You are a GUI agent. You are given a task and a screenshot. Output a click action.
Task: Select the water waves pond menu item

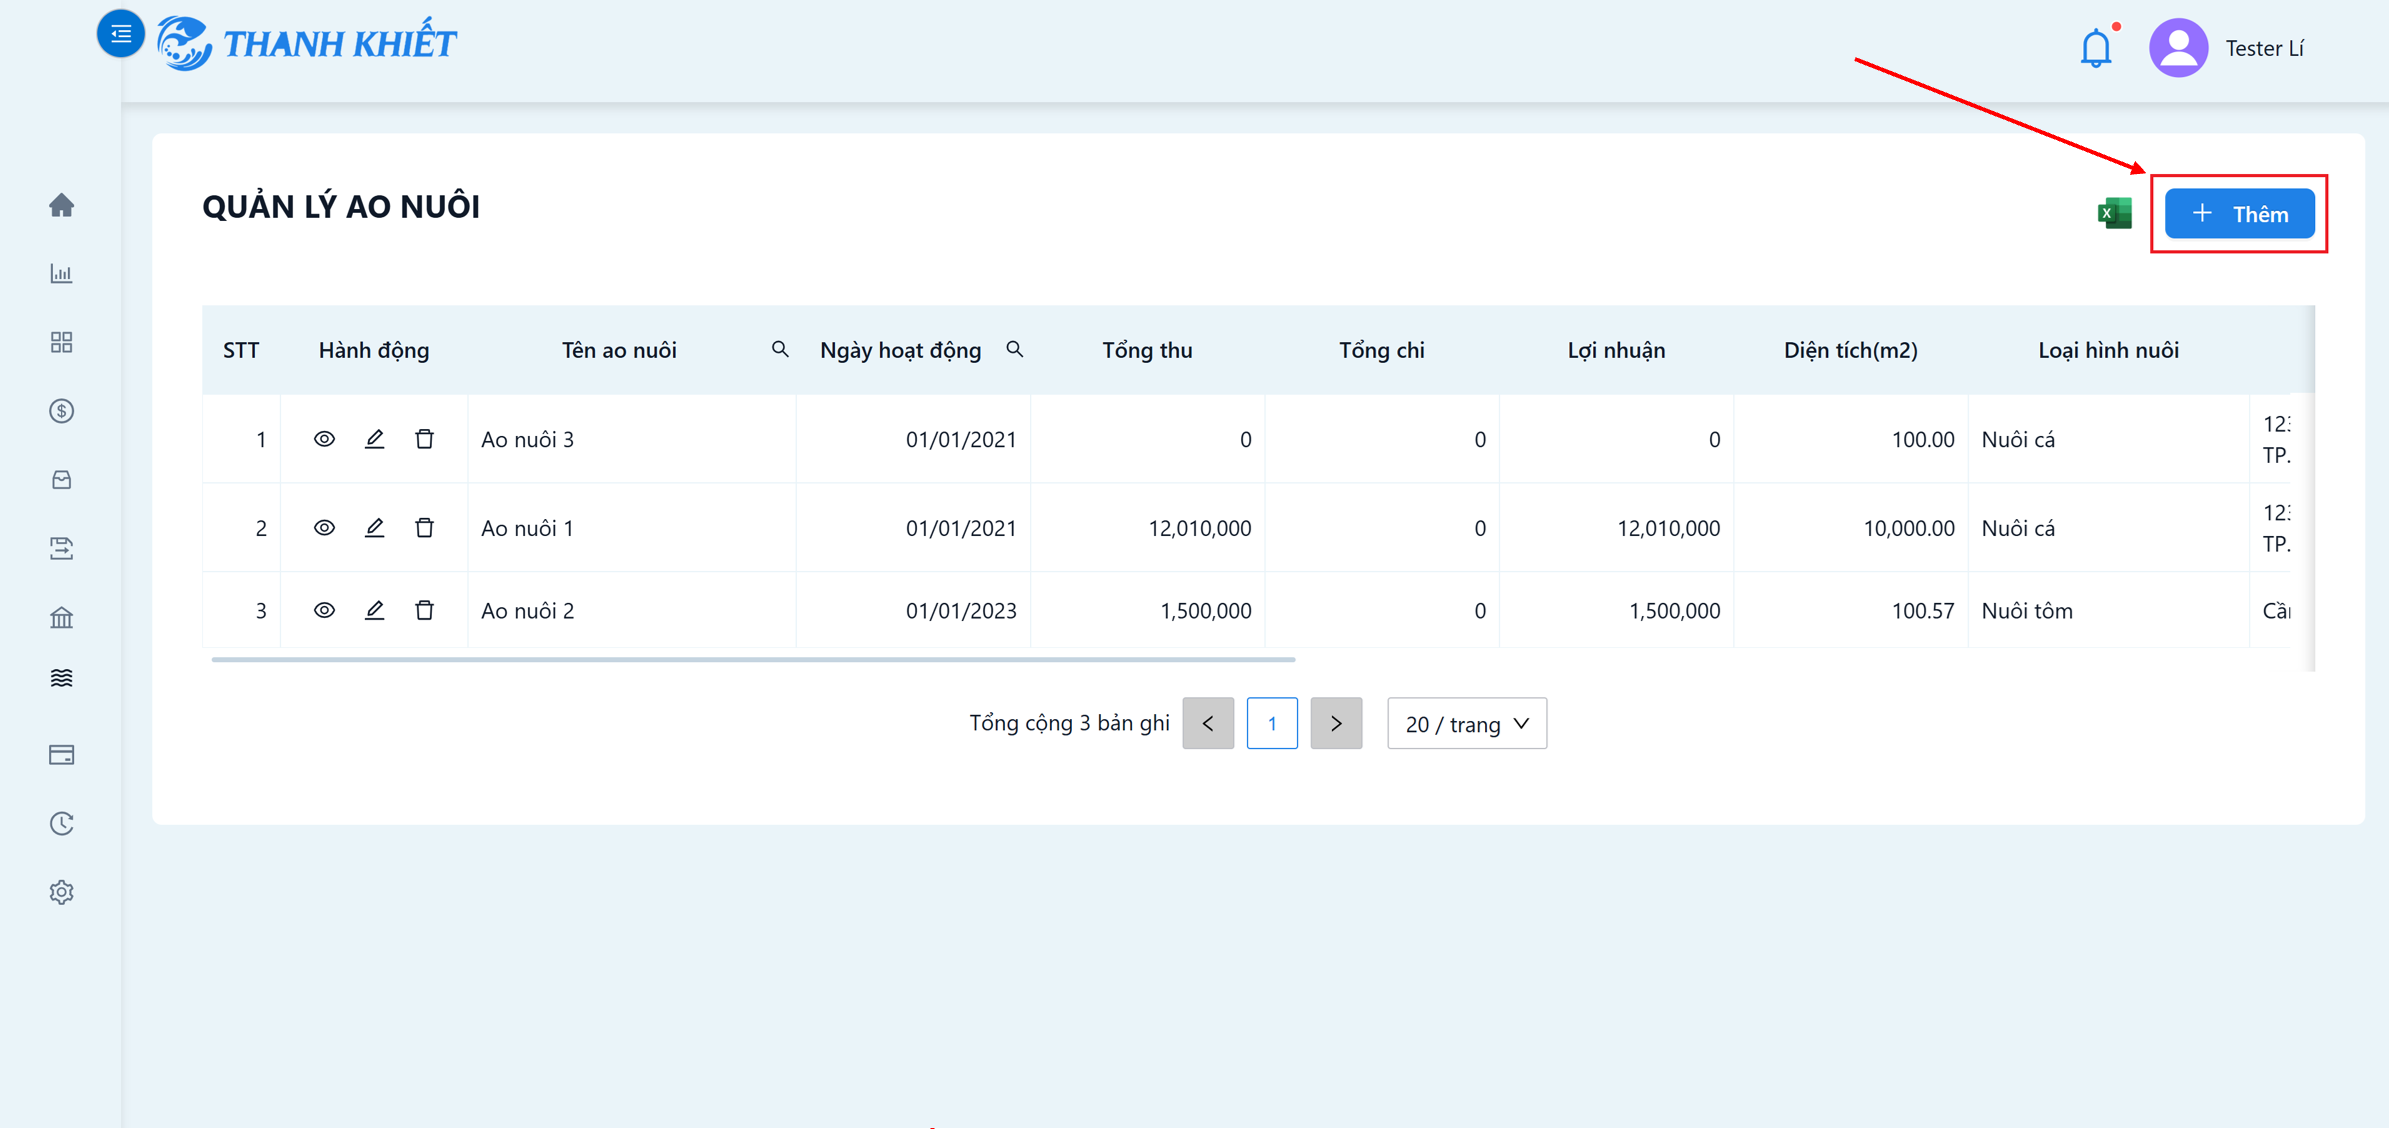62,678
